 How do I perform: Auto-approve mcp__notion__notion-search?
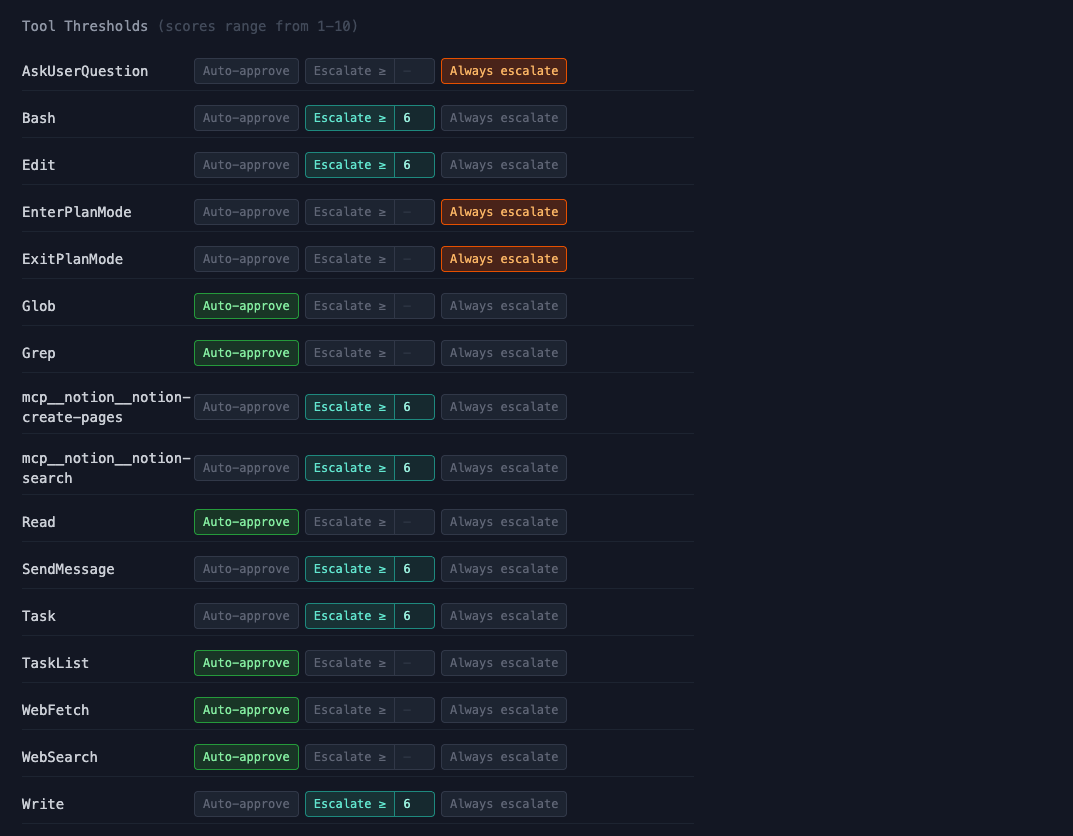click(x=246, y=467)
